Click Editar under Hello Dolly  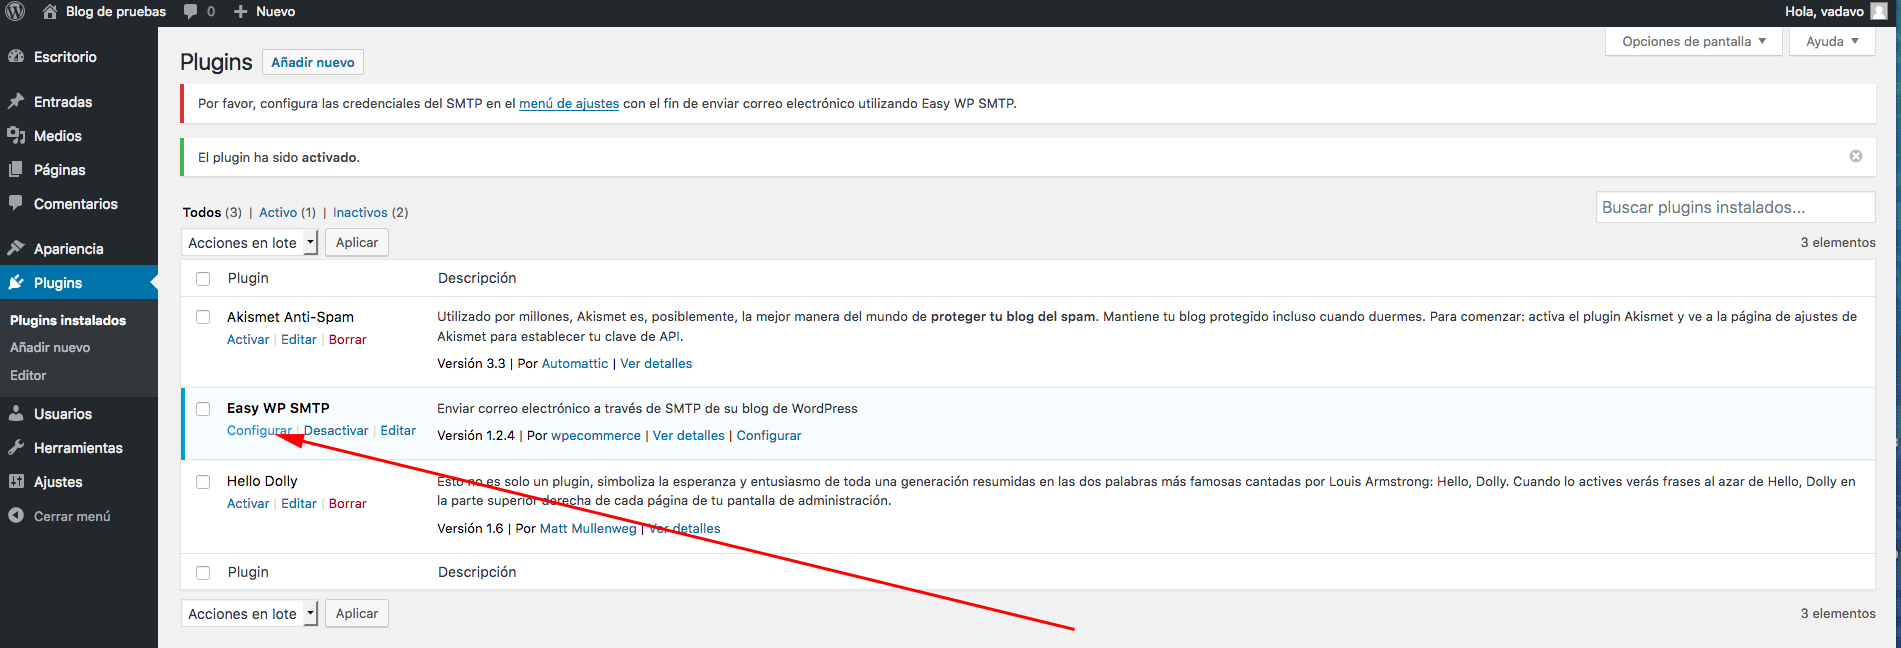(299, 504)
